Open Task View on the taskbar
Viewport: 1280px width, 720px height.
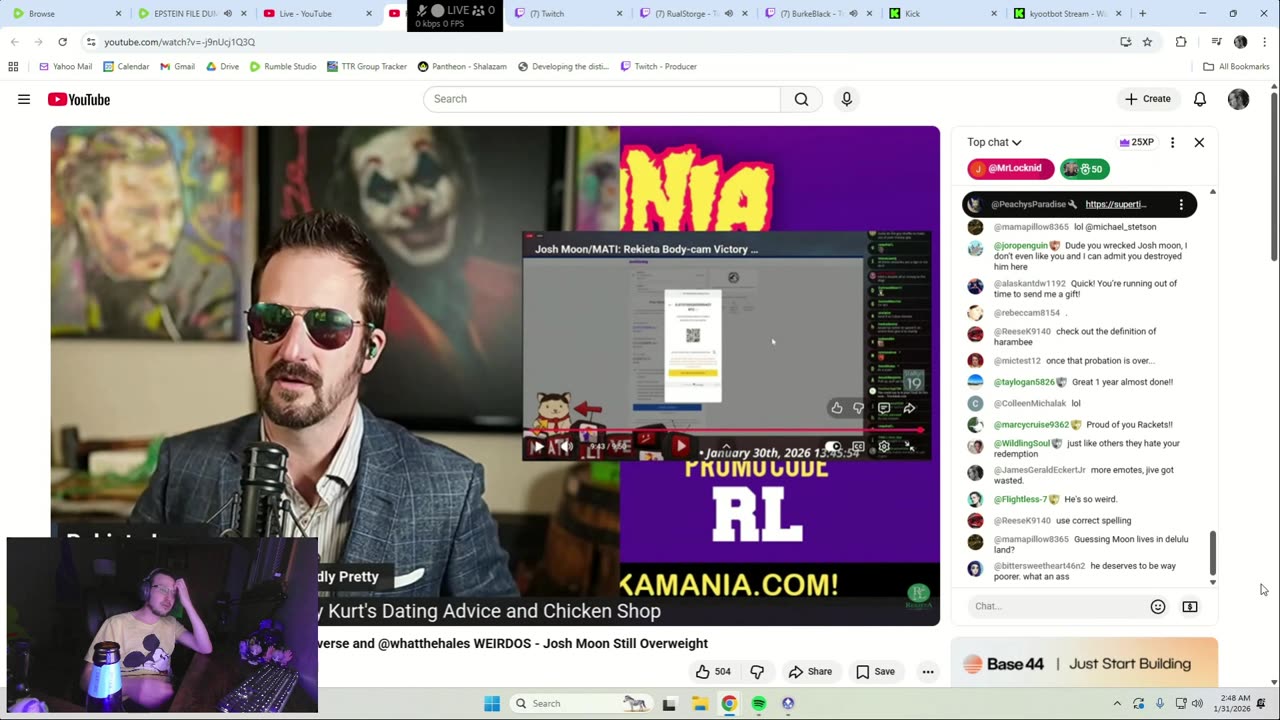[669, 703]
